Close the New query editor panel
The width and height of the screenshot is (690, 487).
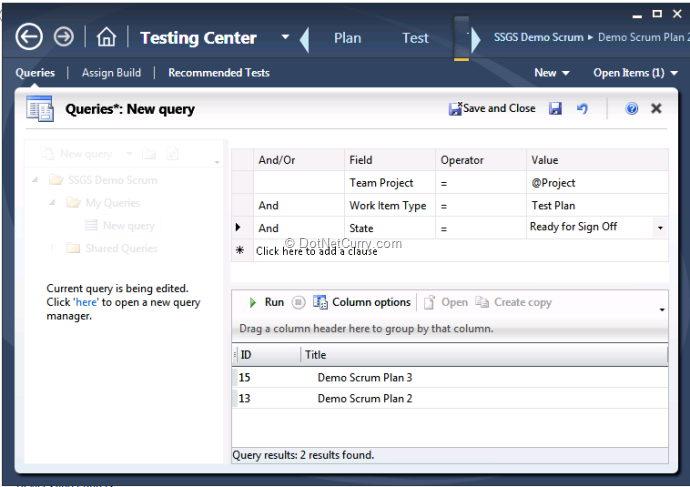pyautogui.click(x=656, y=109)
